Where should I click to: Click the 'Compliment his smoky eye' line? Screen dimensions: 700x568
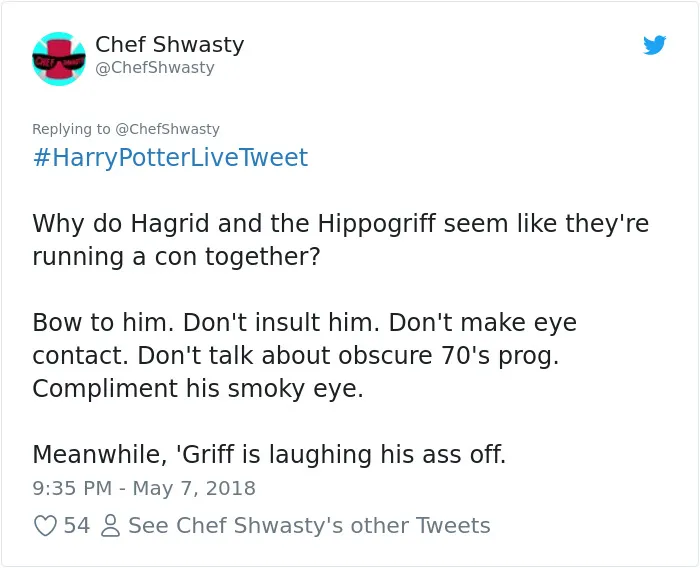tap(198, 388)
